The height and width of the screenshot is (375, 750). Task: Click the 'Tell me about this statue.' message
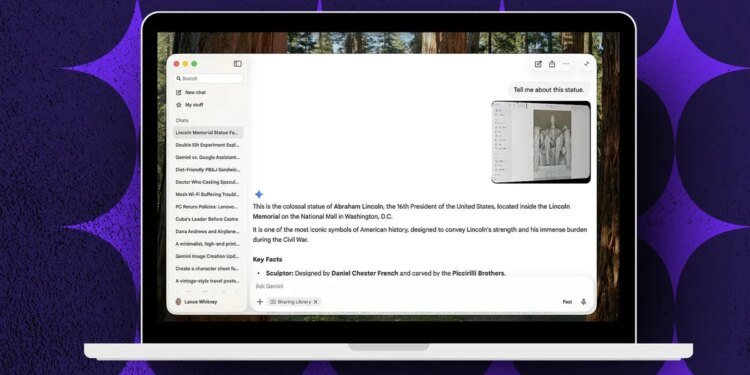tap(549, 89)
